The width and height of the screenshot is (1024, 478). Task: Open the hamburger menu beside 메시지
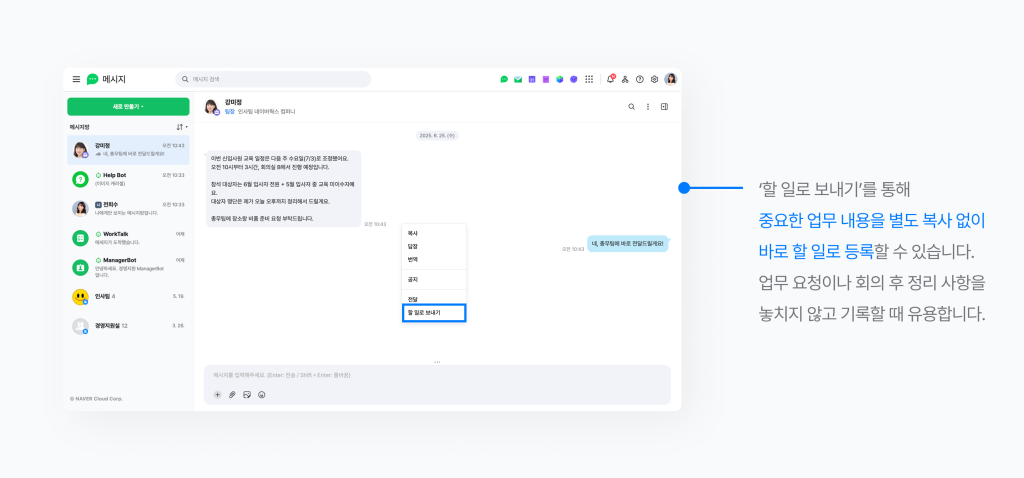click(76, 79)
